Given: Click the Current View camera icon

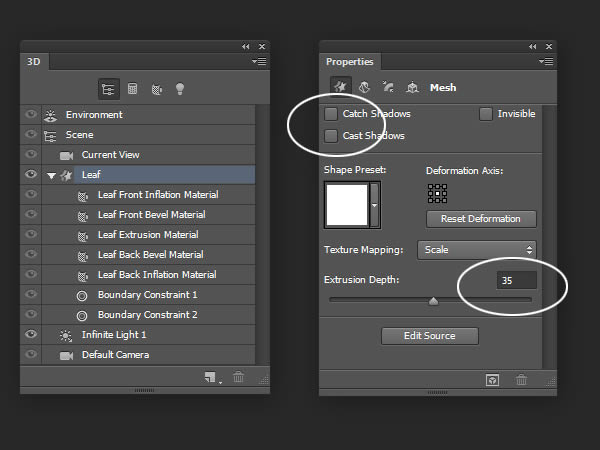Looking at the screenshot, I should point(66,156).
